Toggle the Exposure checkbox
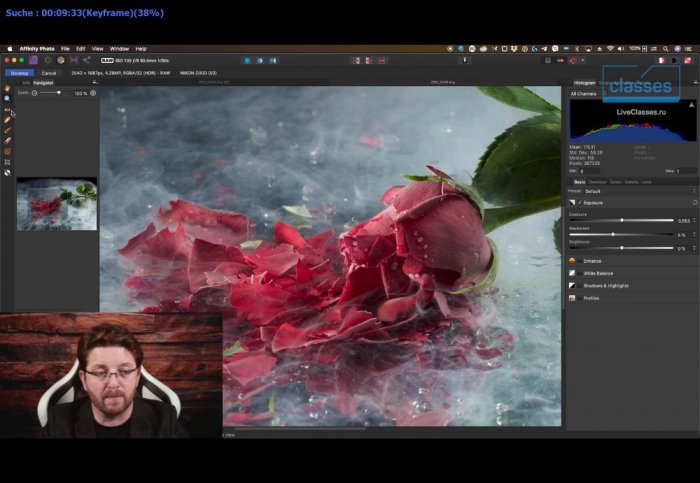Image resolution: width=700 pixels, height=483 pixels. tap(580, 202)
